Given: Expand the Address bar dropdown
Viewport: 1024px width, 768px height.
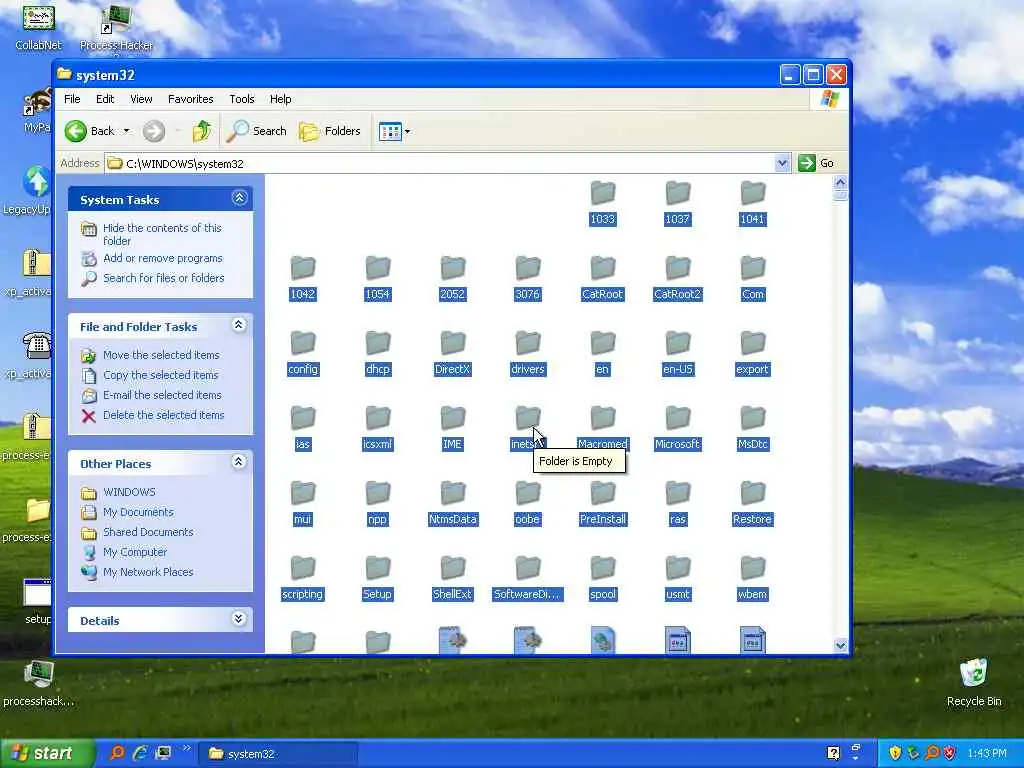Looking at the screenshot, I should click(x=782, y=163).
